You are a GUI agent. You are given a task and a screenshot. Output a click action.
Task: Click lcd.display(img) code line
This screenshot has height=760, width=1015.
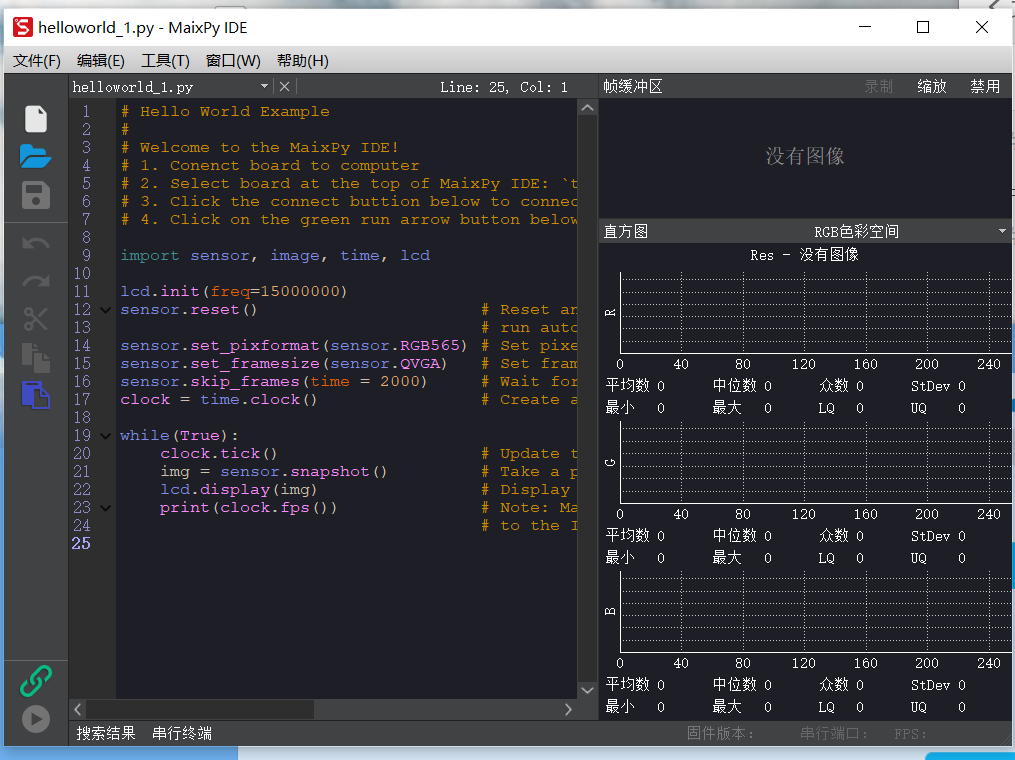point(239,490)
